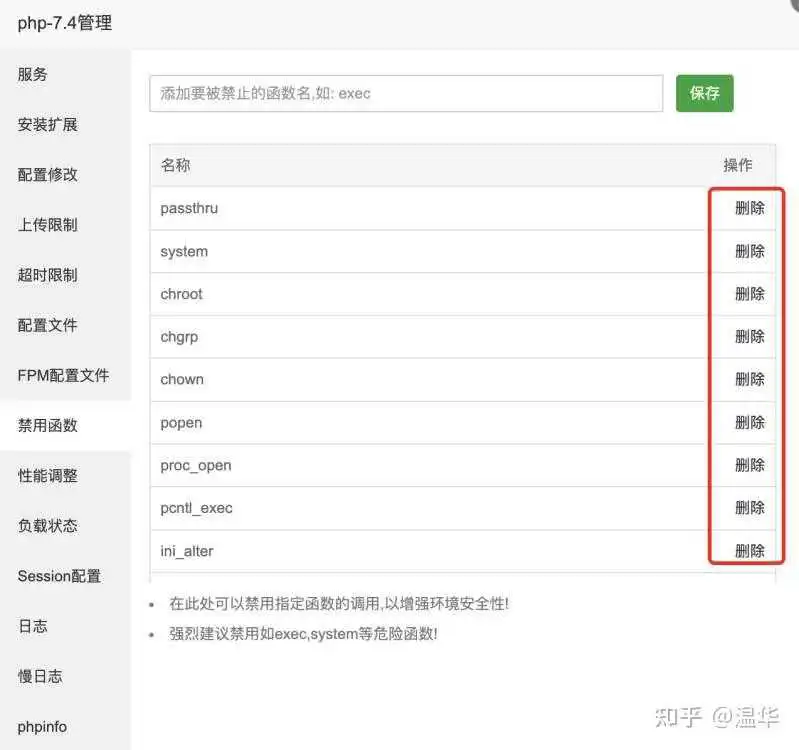
Task: Remove chroot from disabled functions
Action: [750, 294]
